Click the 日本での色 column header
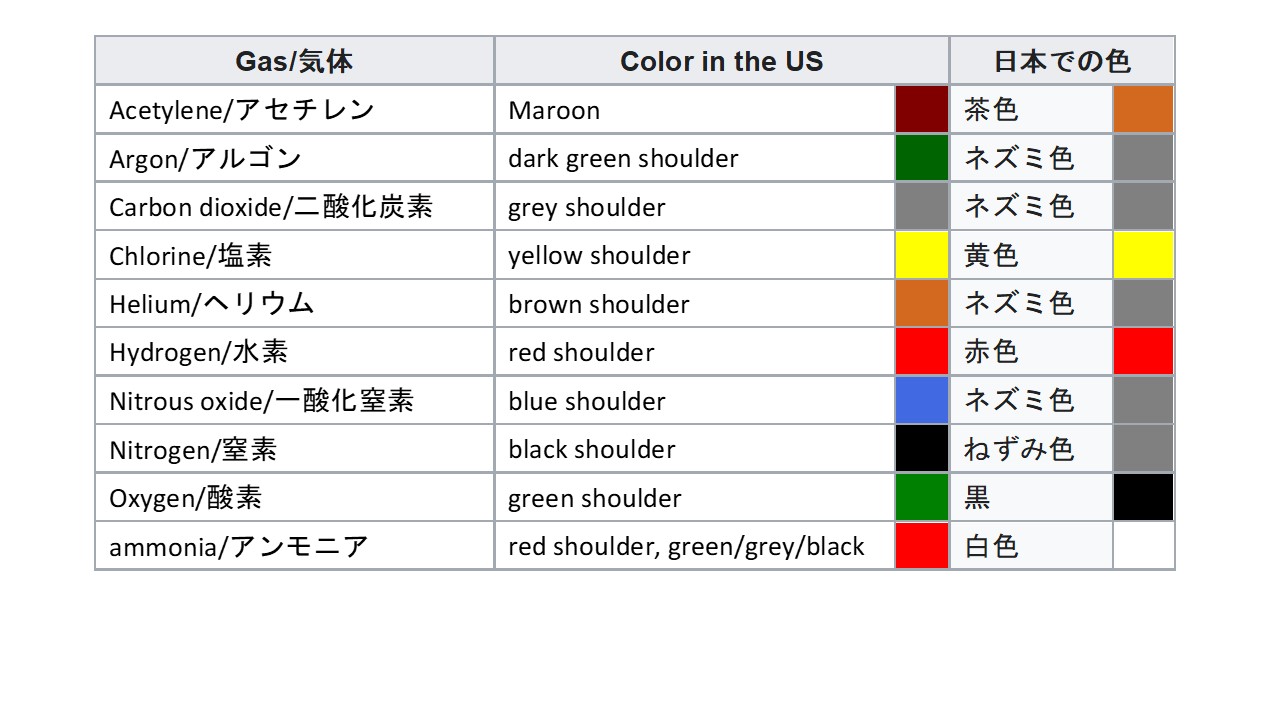Viewport: 1280px width, 720px height. 1062,61
